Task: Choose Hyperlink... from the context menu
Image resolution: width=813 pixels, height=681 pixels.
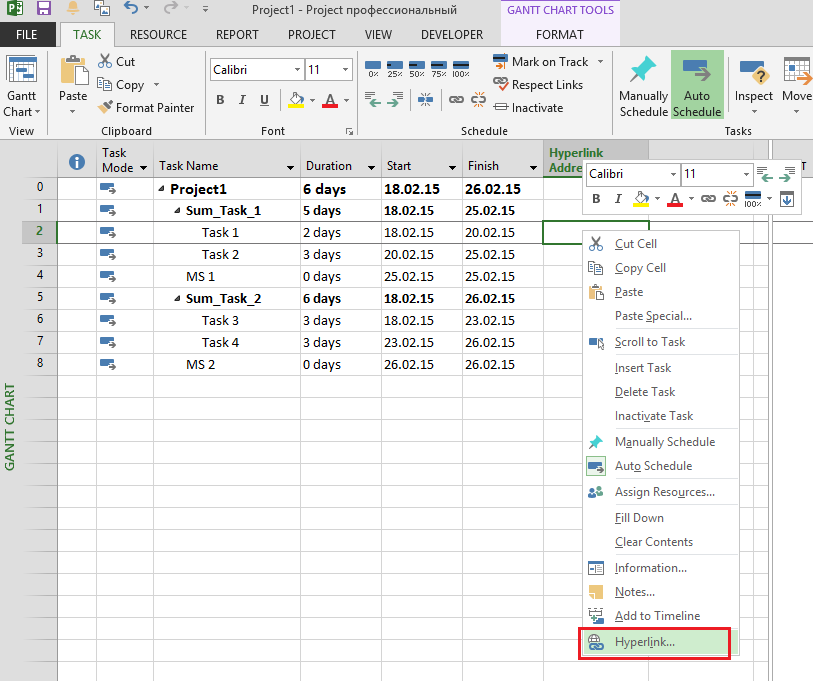Action: 654,643
